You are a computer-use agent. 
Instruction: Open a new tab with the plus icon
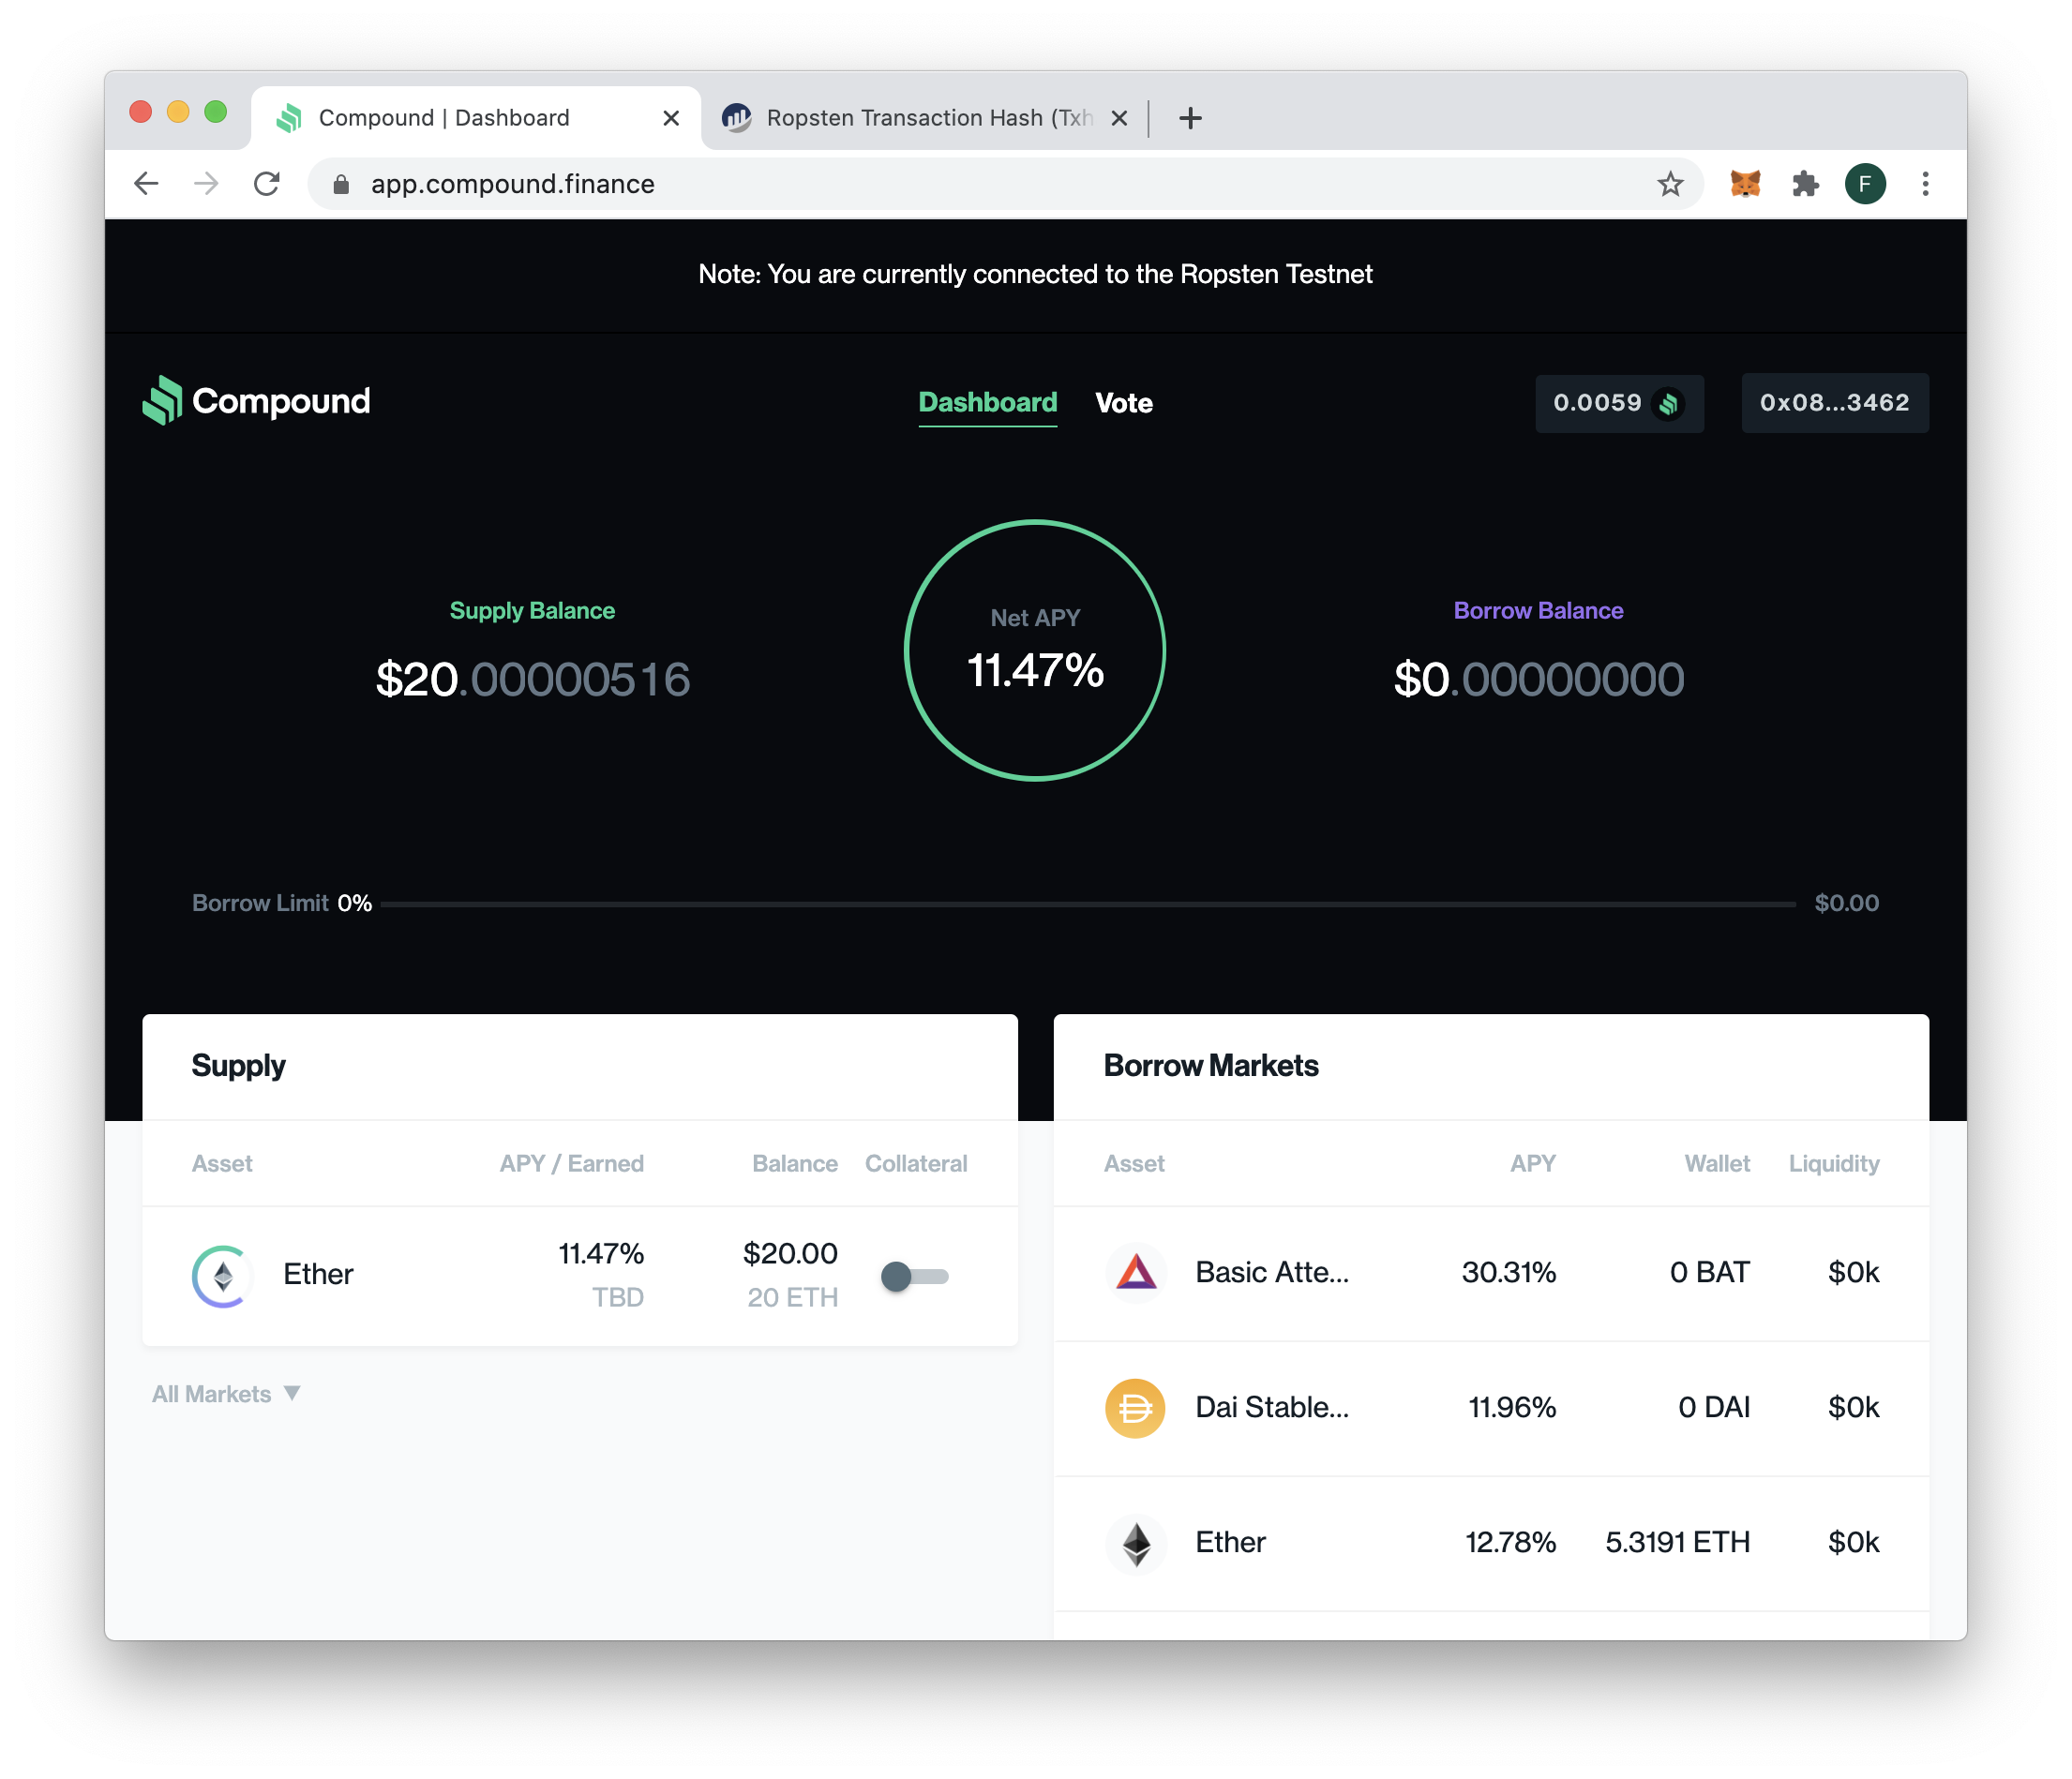(1190, 118)
